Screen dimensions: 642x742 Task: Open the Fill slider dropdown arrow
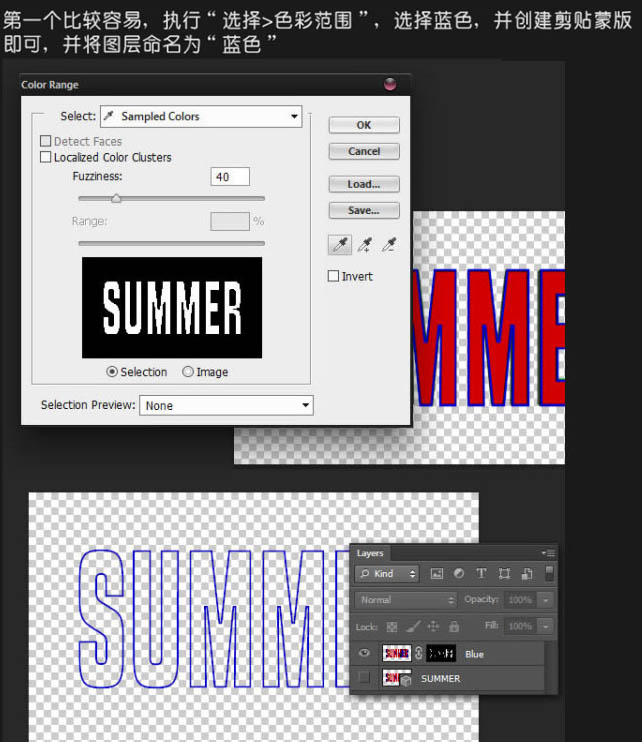pos(545,626)
